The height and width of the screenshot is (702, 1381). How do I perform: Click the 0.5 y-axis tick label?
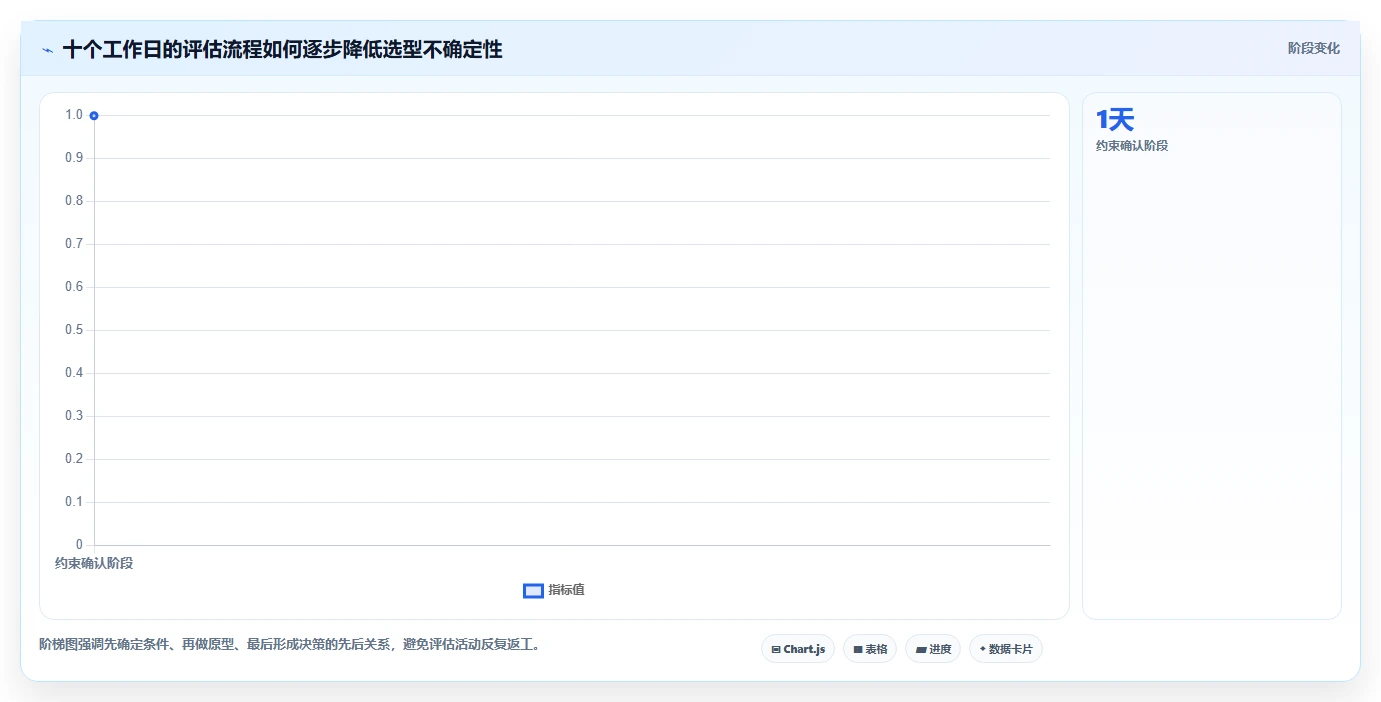pyautogui.click(x=74, y=330)
